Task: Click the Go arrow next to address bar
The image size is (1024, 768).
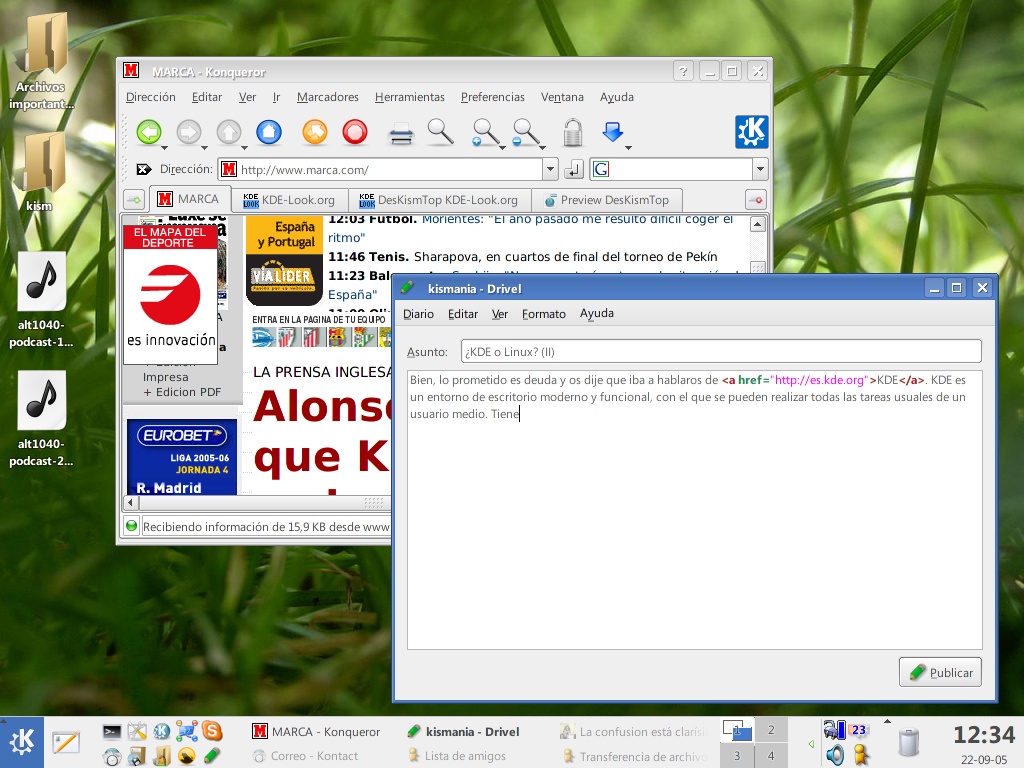Action: click(573, 170)
